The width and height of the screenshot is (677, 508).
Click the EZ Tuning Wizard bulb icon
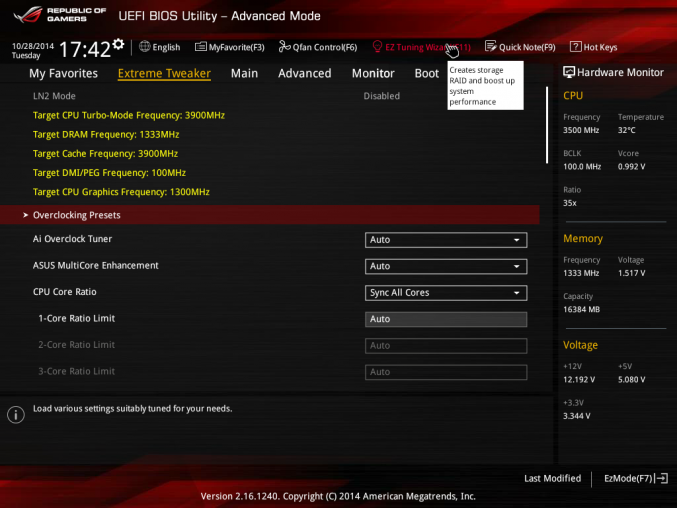tap(377, 46)
